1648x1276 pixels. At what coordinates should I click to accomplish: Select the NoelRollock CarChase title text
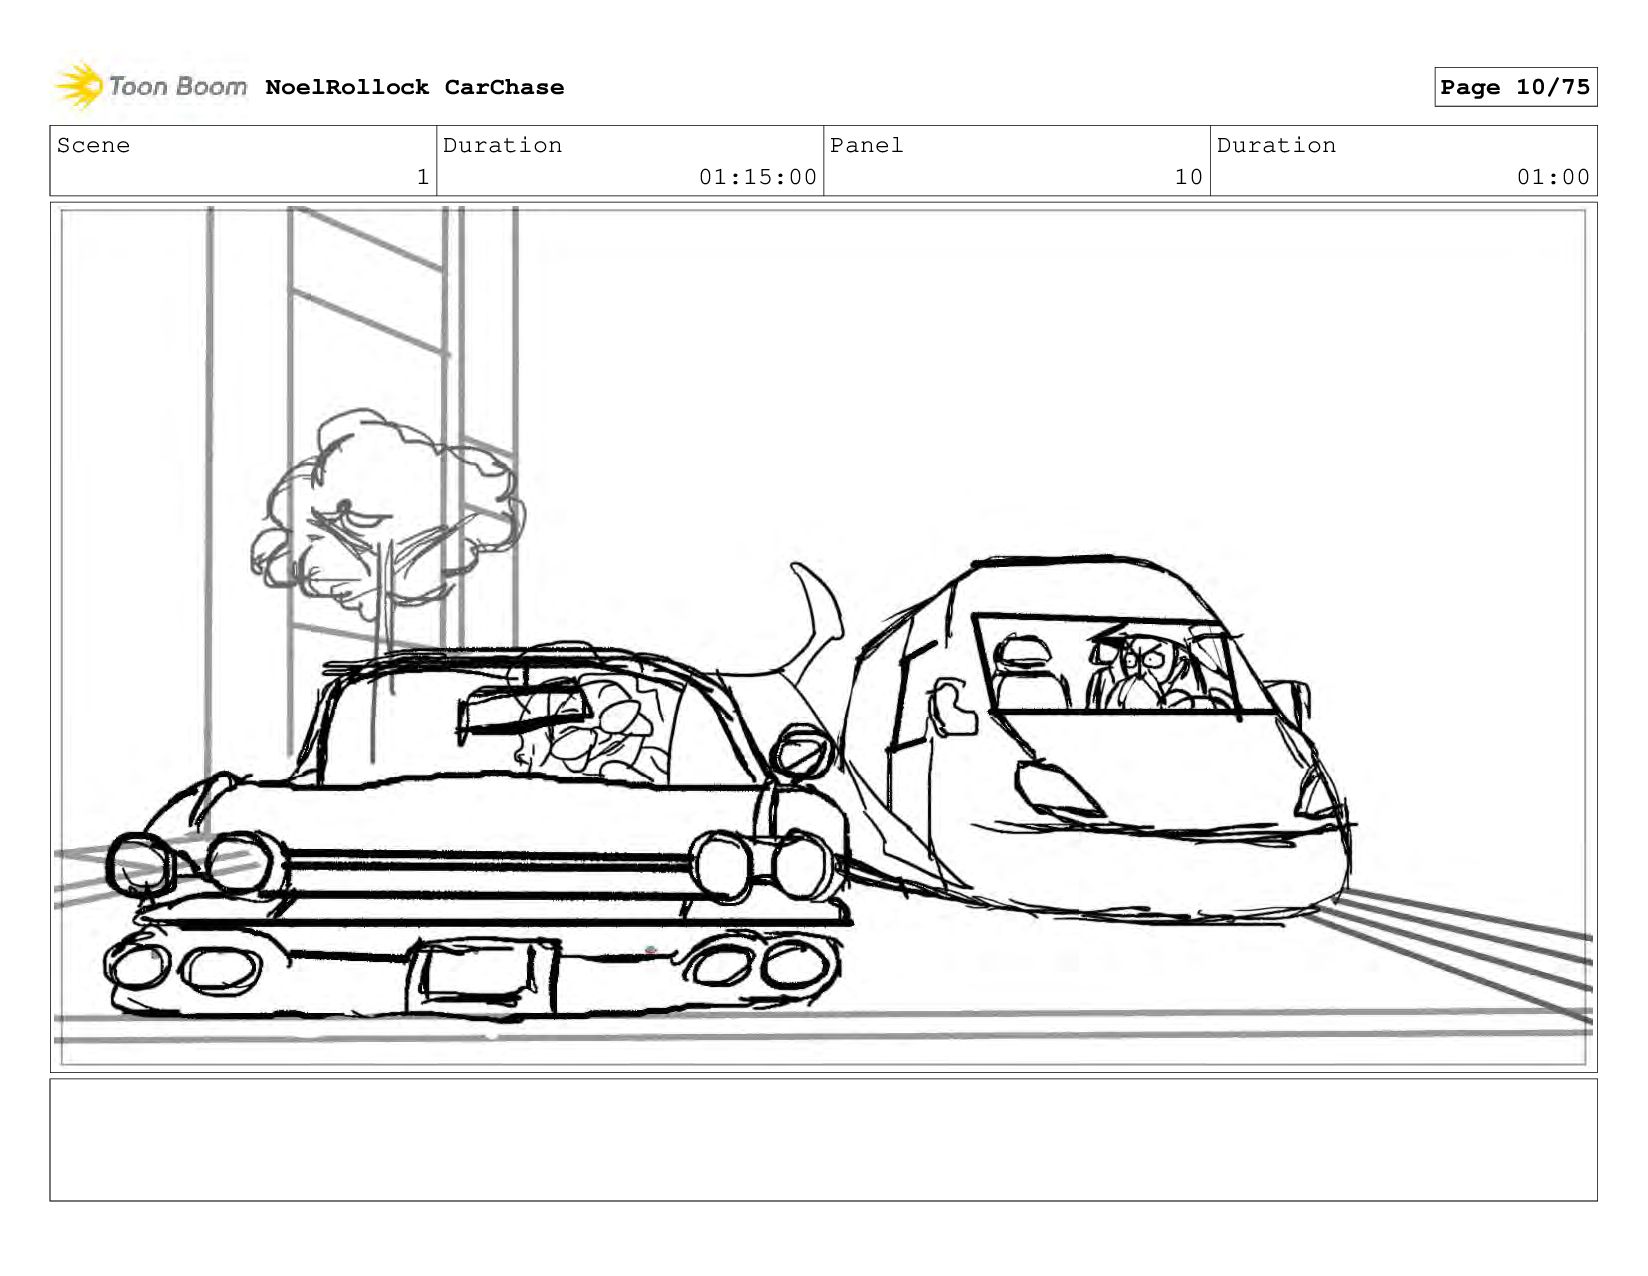pos(414,87)
